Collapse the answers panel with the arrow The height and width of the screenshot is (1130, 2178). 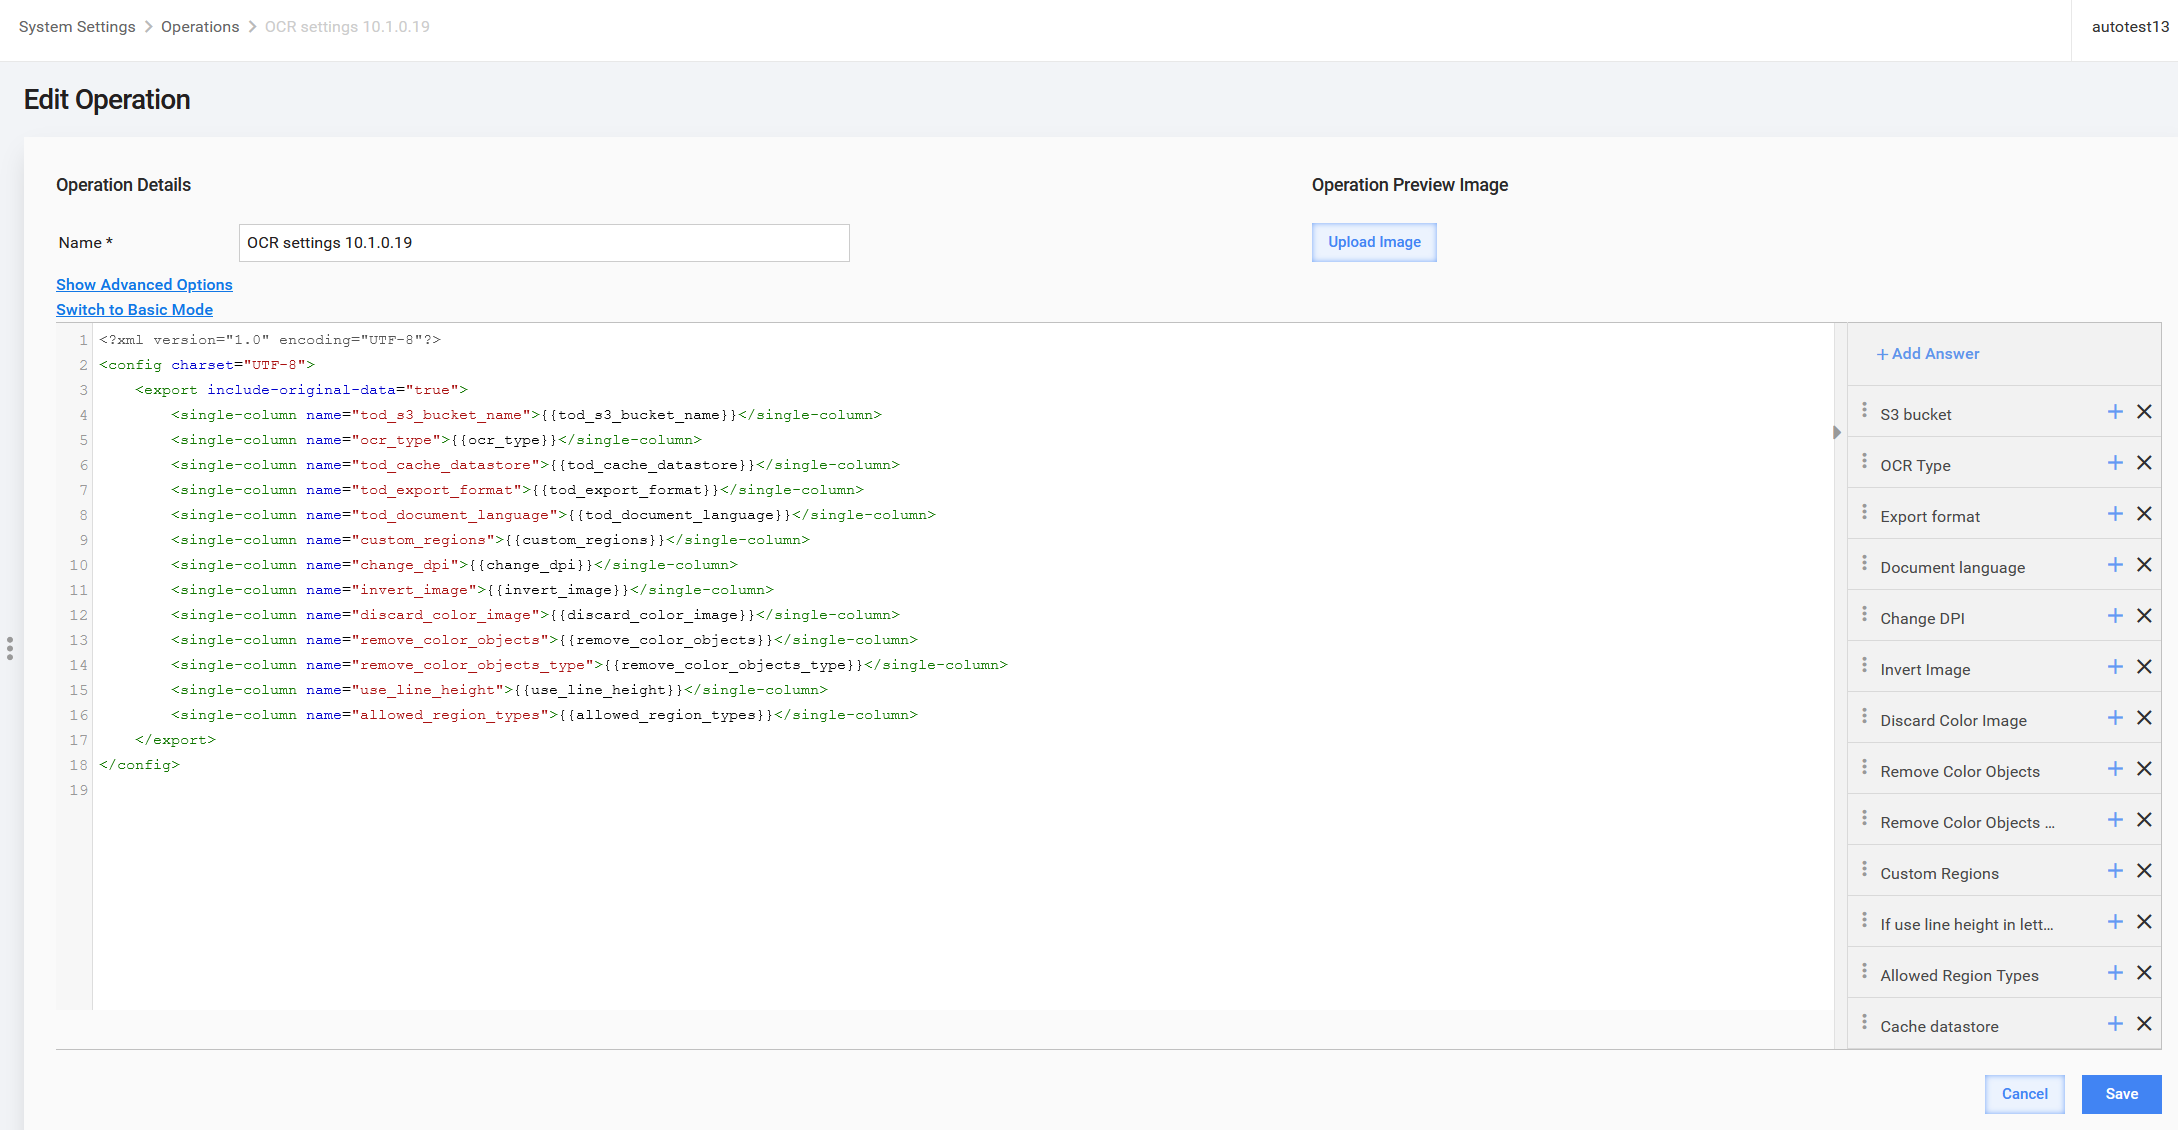pyautogui.click(x=1837, y=433)
